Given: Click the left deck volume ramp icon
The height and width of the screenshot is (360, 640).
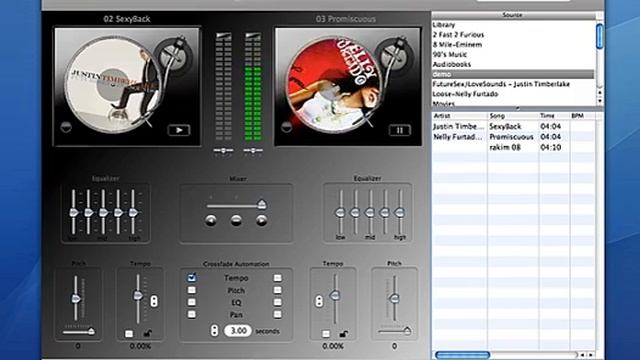Looking at the screenshot, I should (x=223, y=36).
